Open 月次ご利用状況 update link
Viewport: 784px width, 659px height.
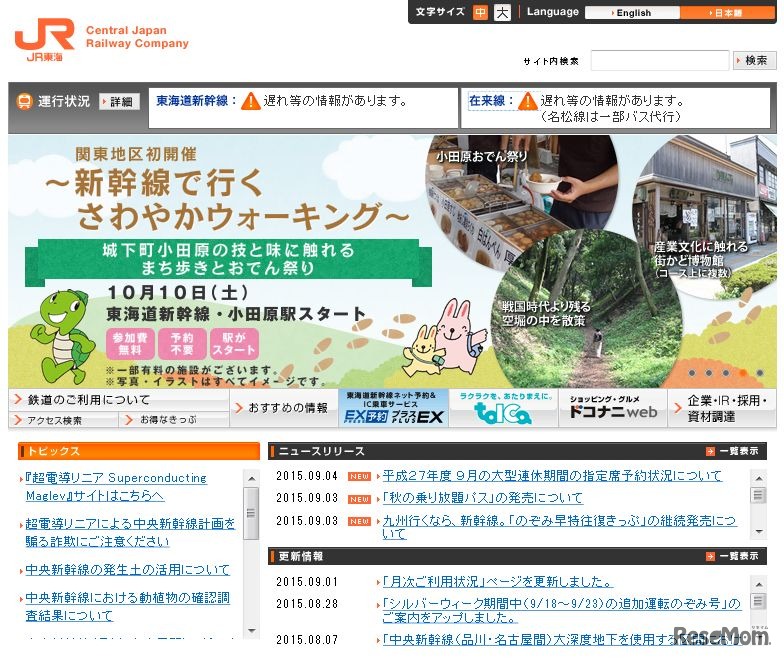pos(498,582)
